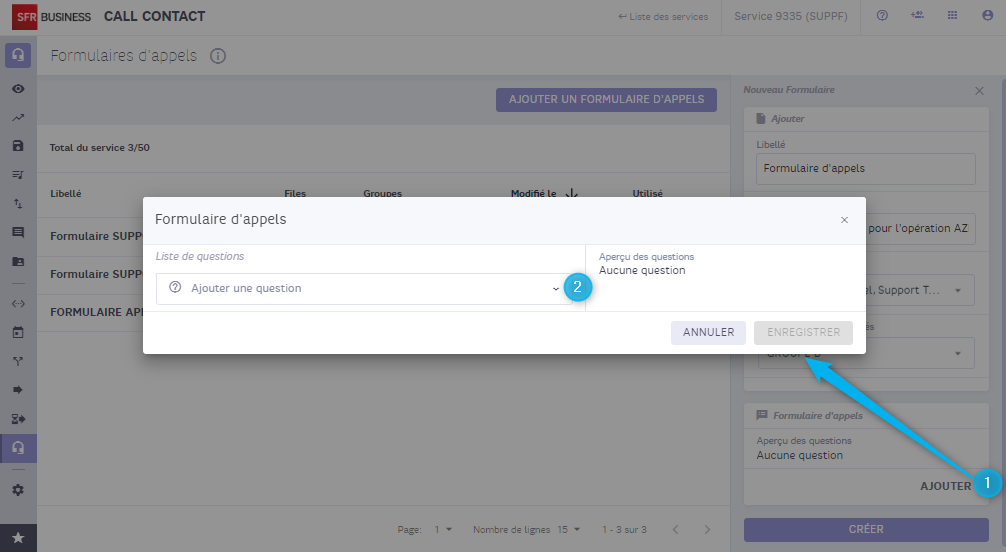Screen dimensions: 1006x552
Task: Go to the previous page arrow
Action: 676,530
